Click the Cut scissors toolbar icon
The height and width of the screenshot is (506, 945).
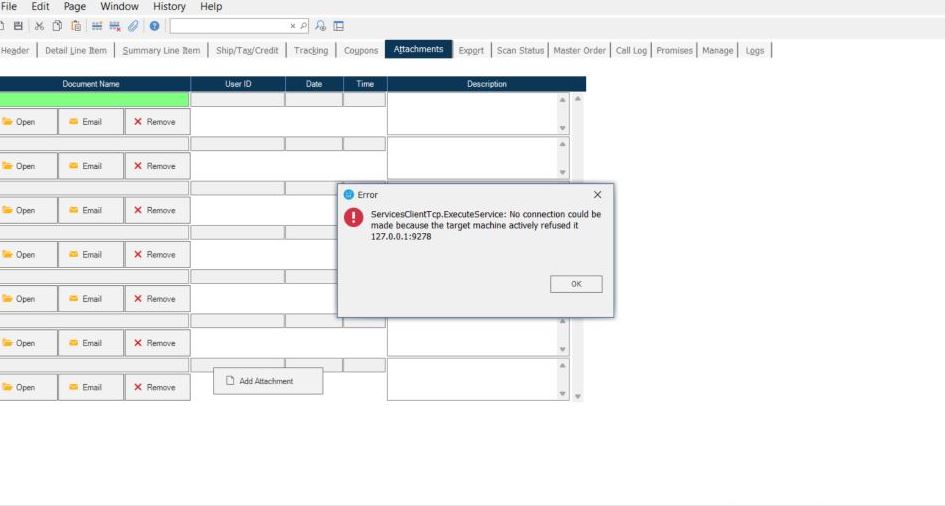40,26
